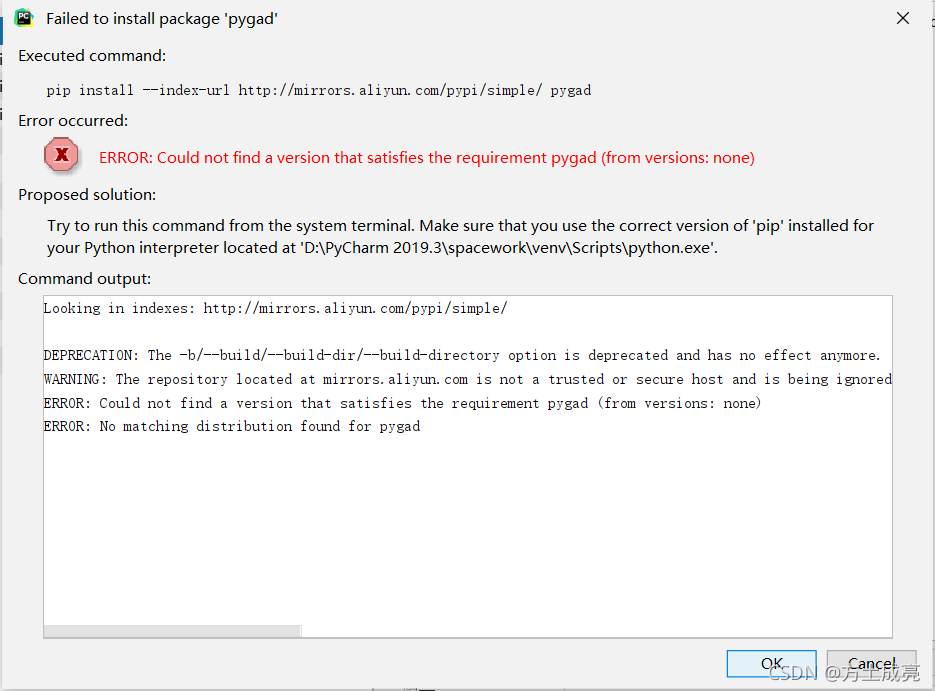
Task: Click the pip install command text
Action: [318, 90]
